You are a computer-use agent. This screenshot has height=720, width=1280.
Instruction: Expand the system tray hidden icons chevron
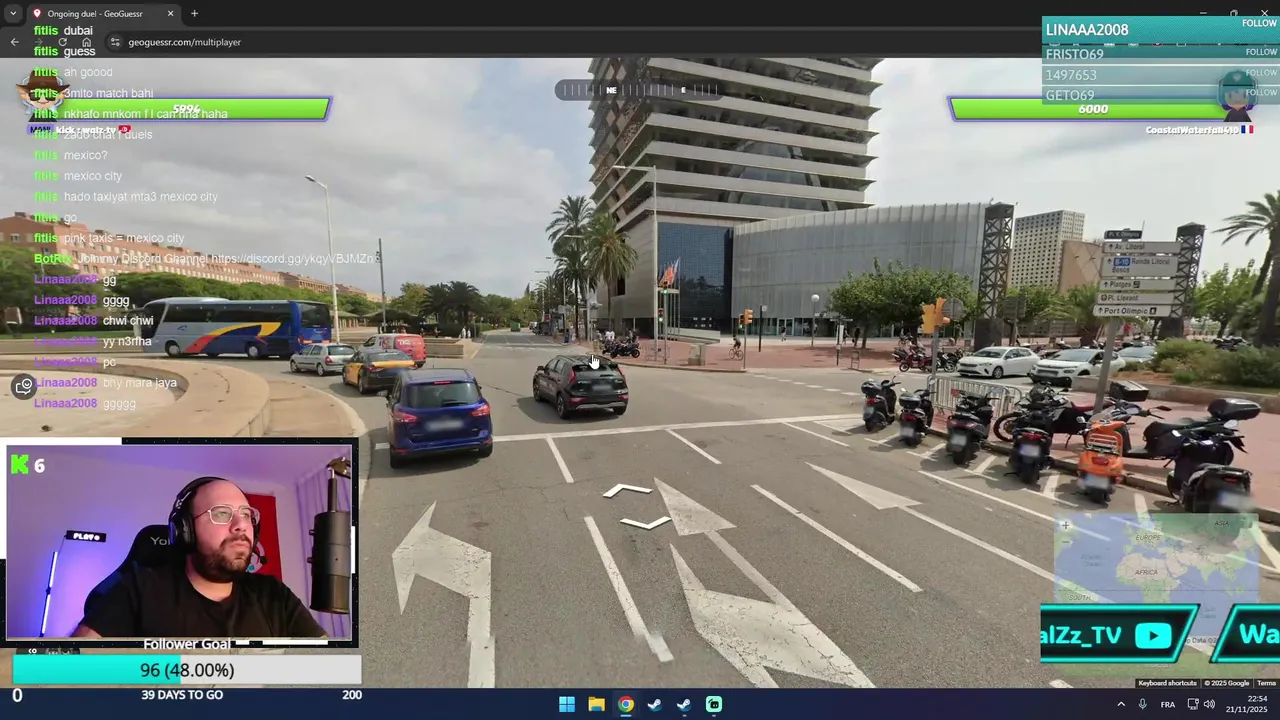tap(1120, 704)
